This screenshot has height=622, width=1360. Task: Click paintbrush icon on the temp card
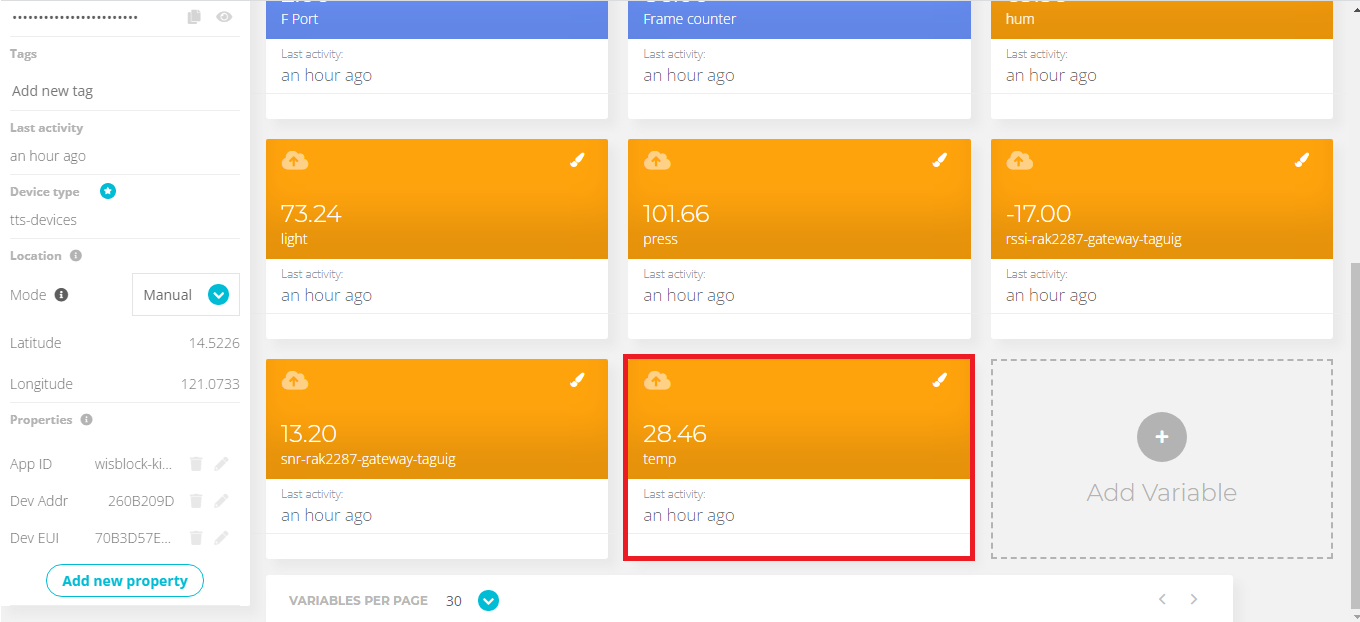(939, 380)
